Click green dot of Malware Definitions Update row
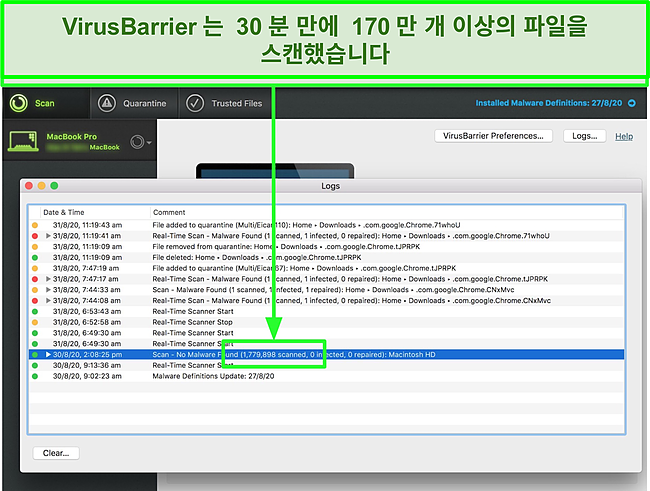 pyautogui.click(x=35, y=376)
